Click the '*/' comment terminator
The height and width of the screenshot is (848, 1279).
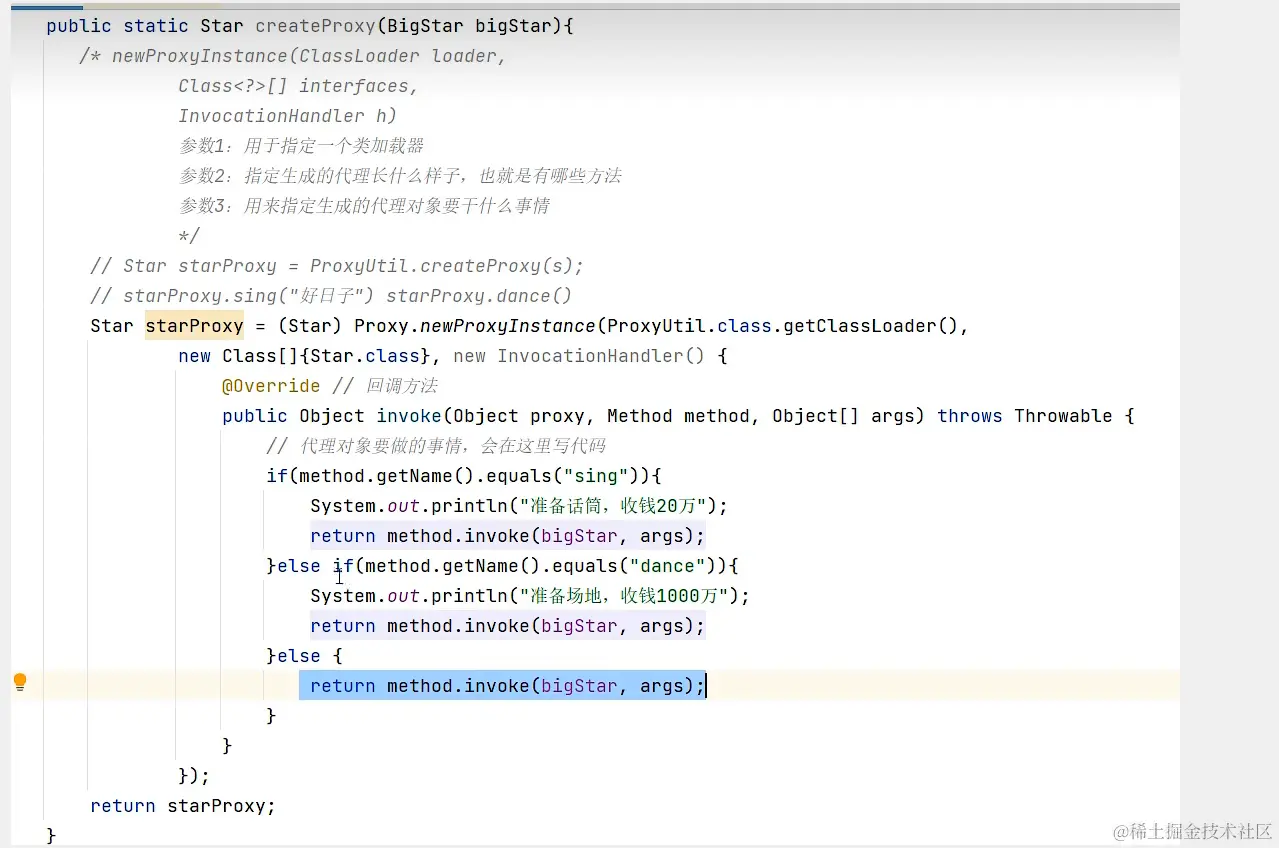[x=189, y=236]
